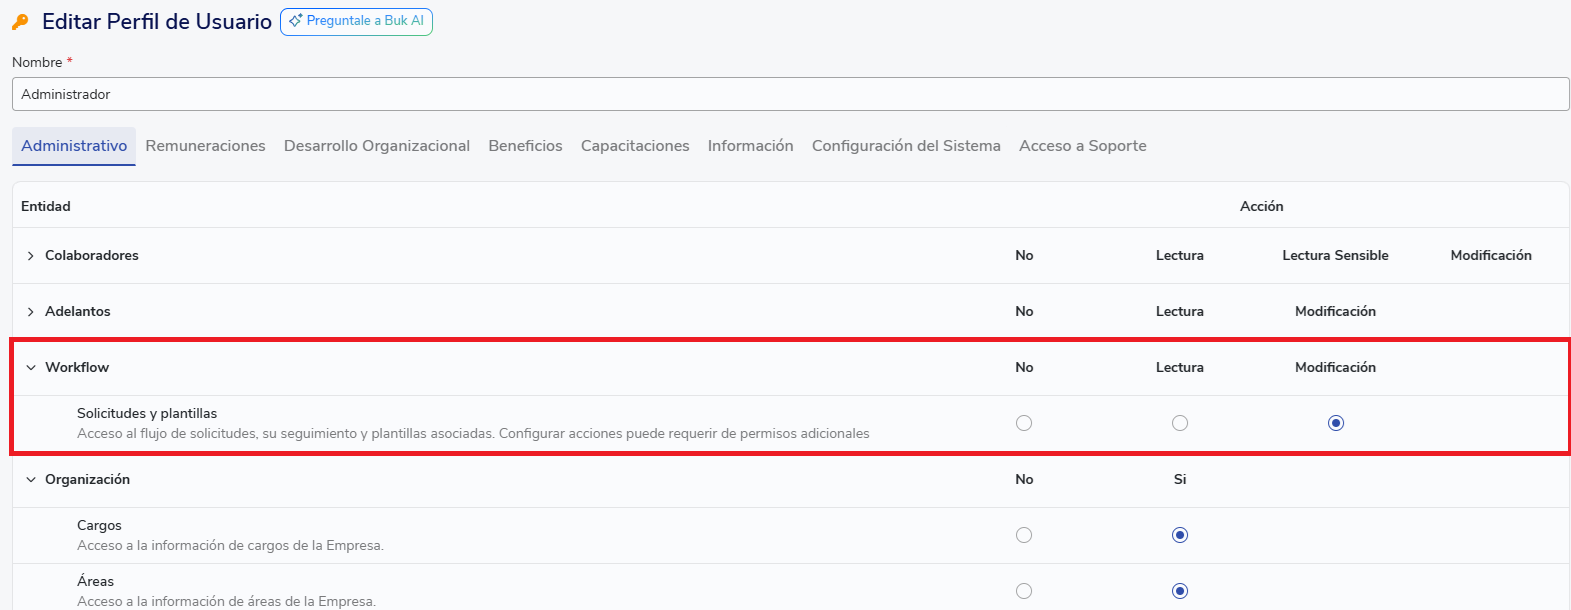Set Solicitudes y plantillas to Lectura
This screenshot has width=1571, height=610.
click(x=1180, y=423)
